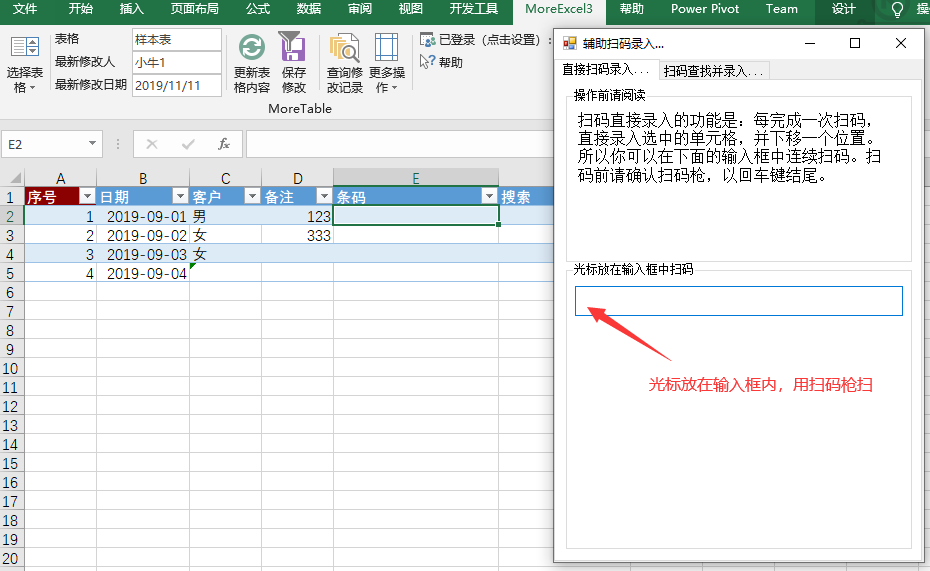
Task: Click the insert function fx icon
Action: point(224,144)
